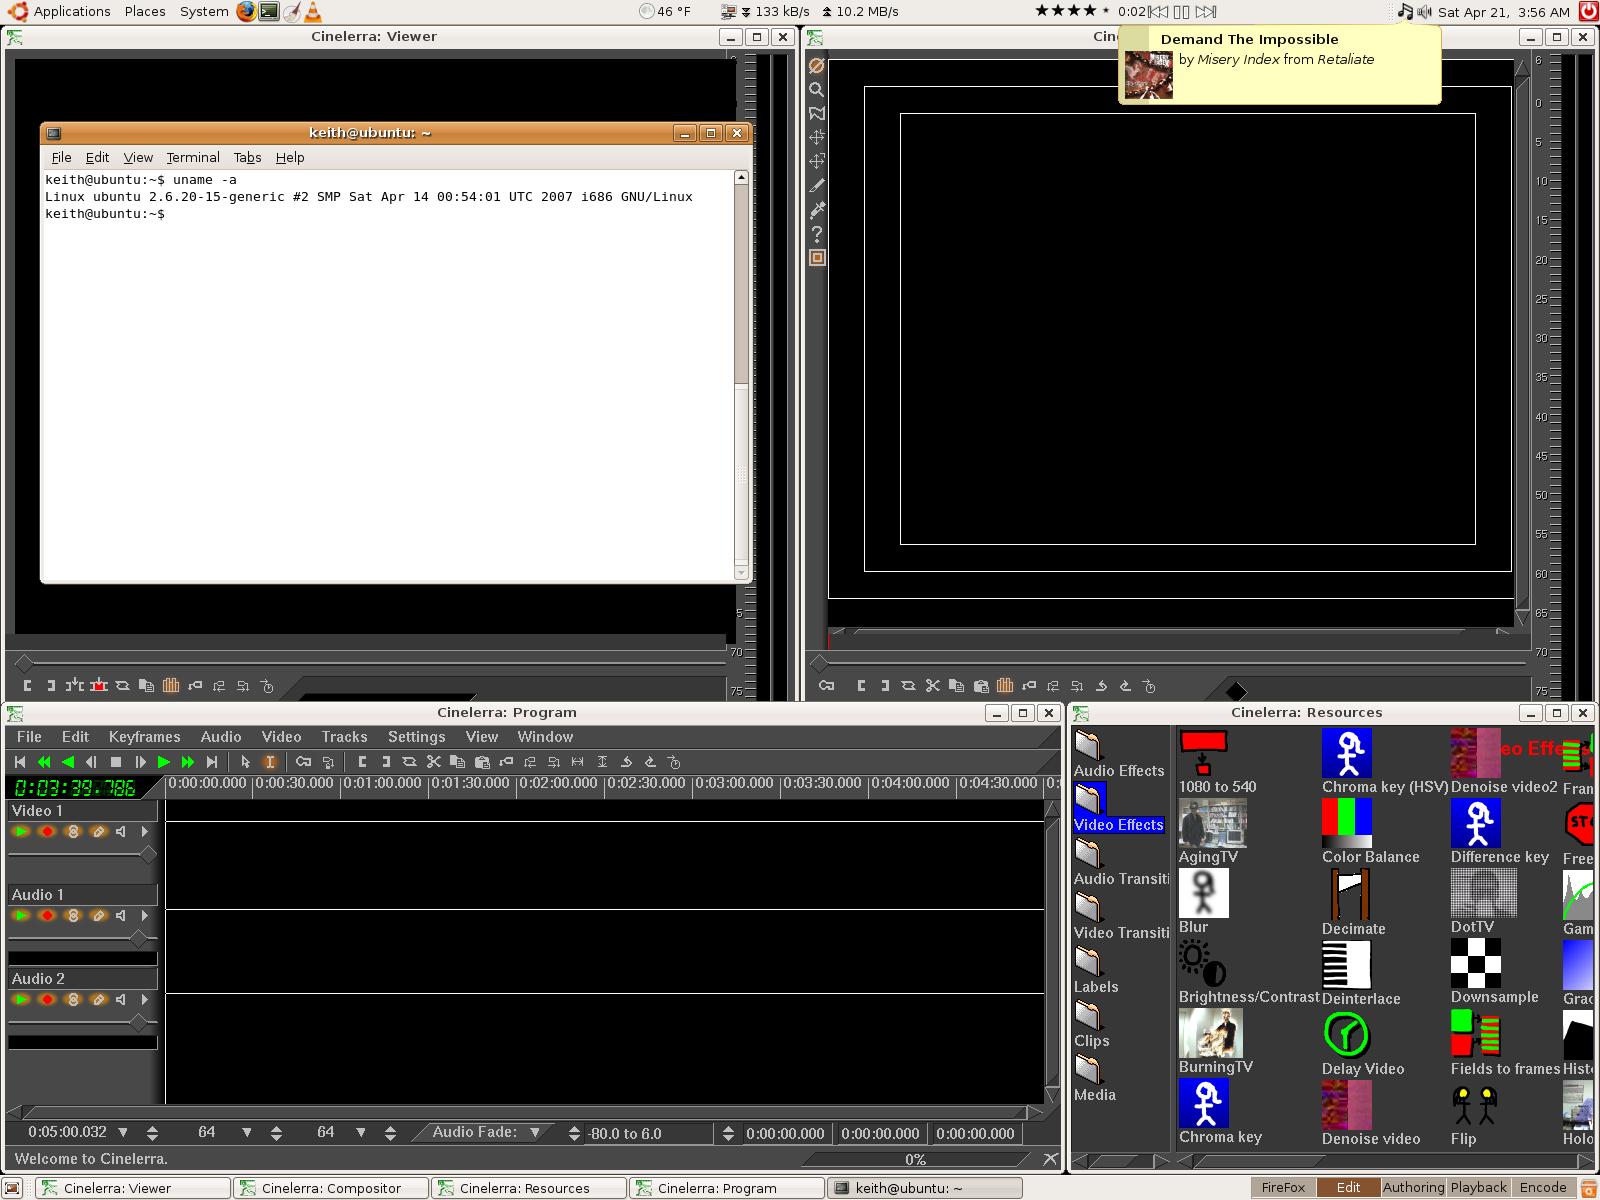Open the automation range -80.0 to 6.0 field
This screenshot has width=1600, height=1200.
(x=648, y=1134)
